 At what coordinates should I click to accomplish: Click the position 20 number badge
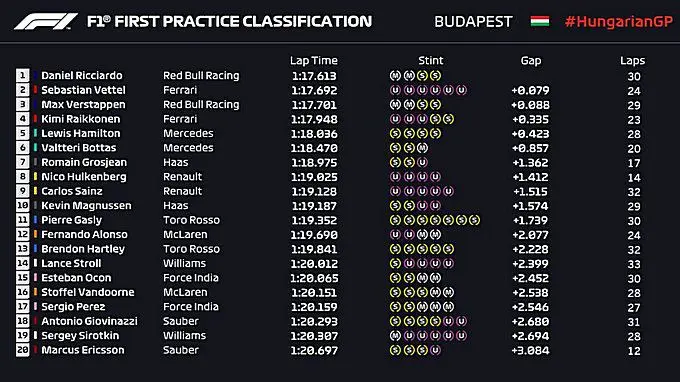coord(23,350)
